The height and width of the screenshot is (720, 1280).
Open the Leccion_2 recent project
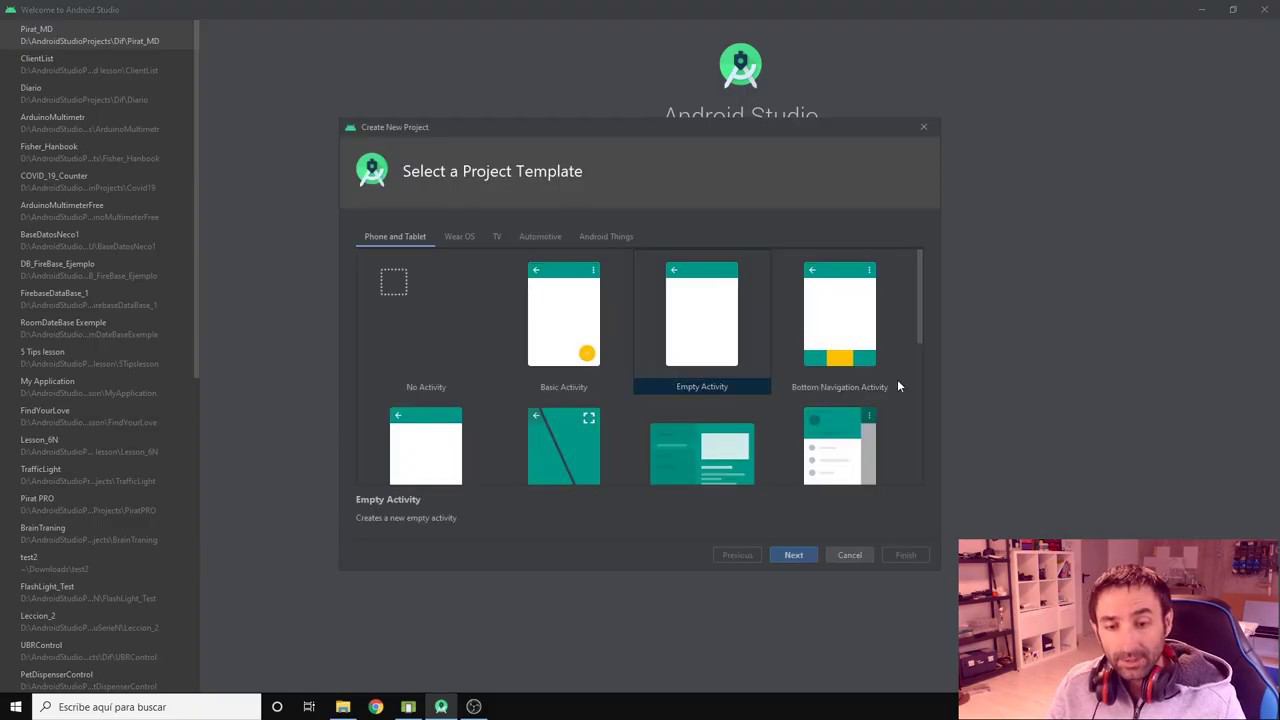(x=97, y=621)
